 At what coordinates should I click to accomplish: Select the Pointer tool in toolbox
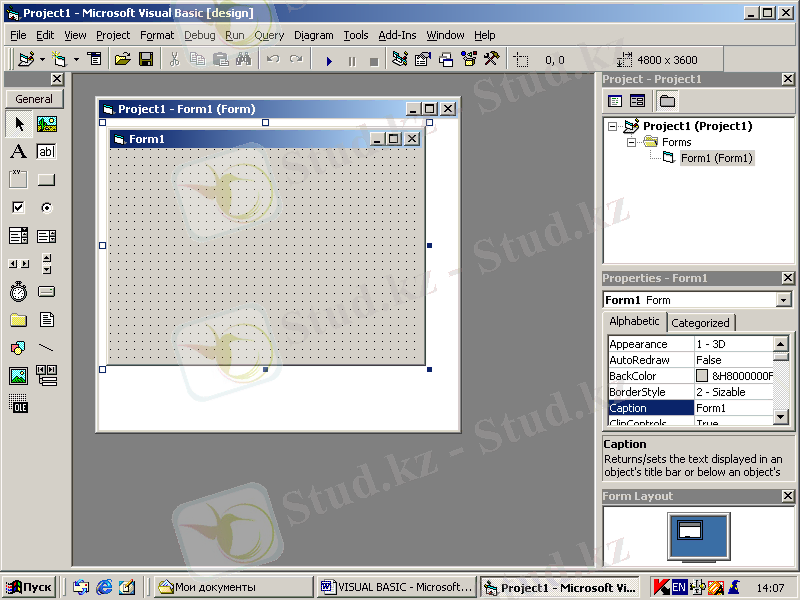pos(19,124)
